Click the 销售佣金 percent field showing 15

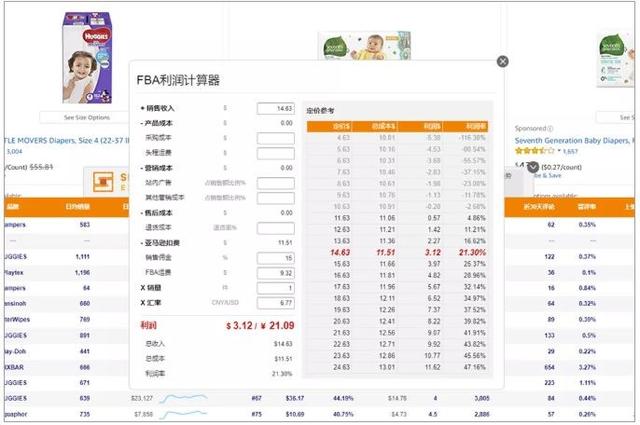(274, 258)
